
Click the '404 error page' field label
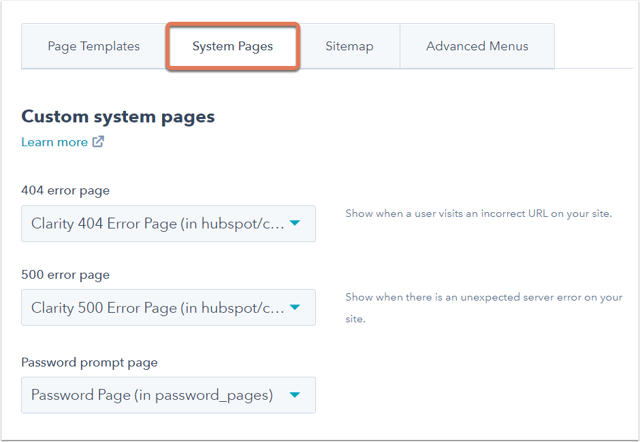tap(65, 191)
